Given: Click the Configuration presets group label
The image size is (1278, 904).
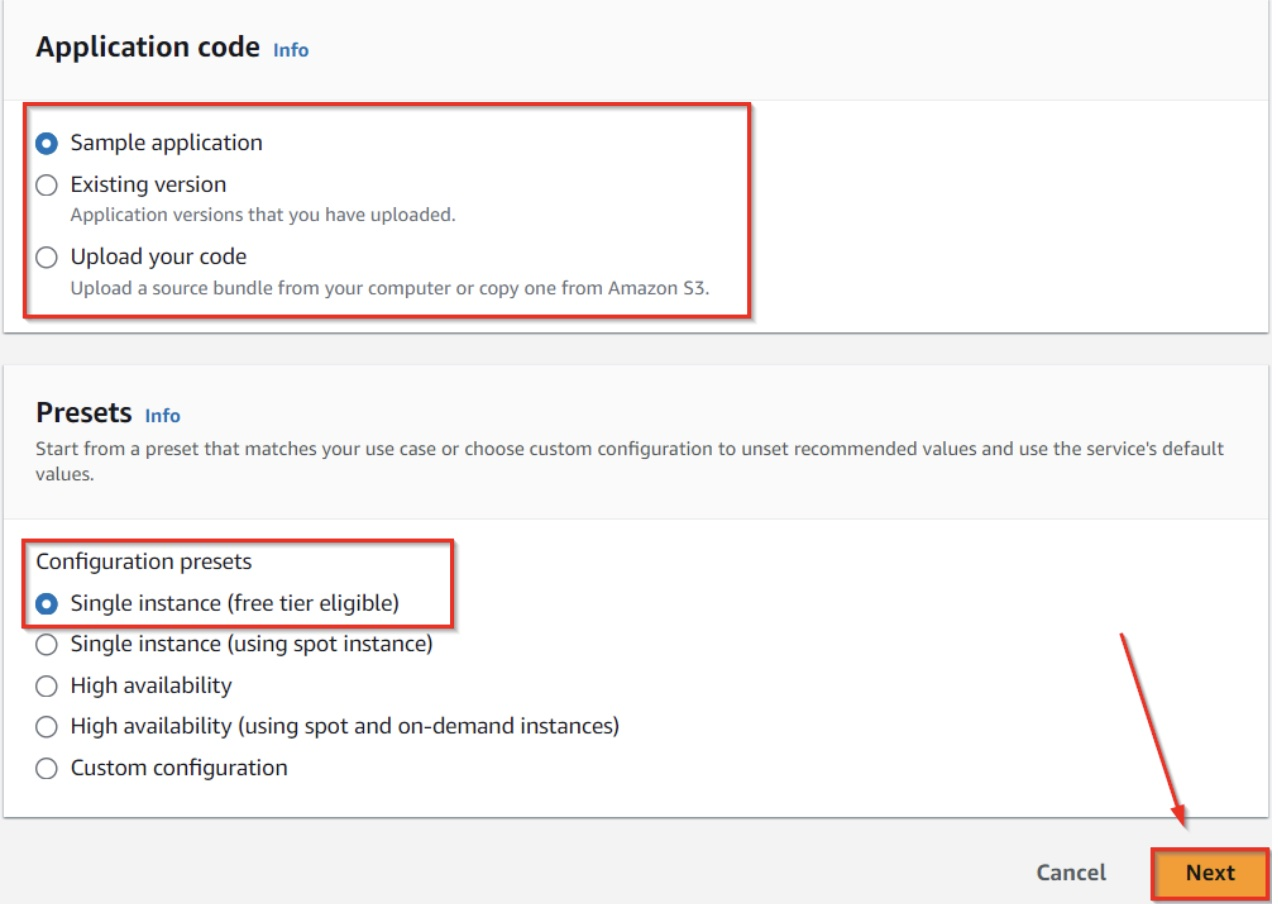Looking at the screenshot, I should tap(144, 562).
